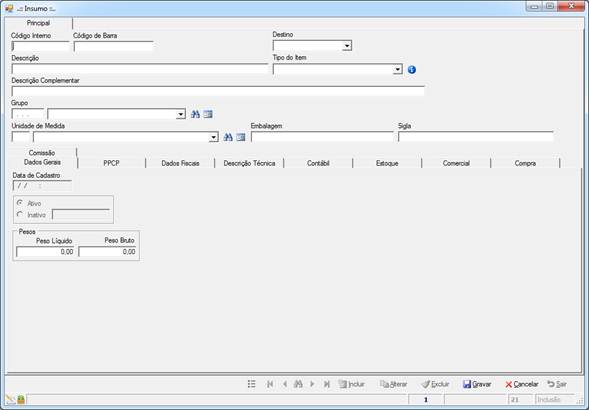Click the Incluir button

click(352, 384)
